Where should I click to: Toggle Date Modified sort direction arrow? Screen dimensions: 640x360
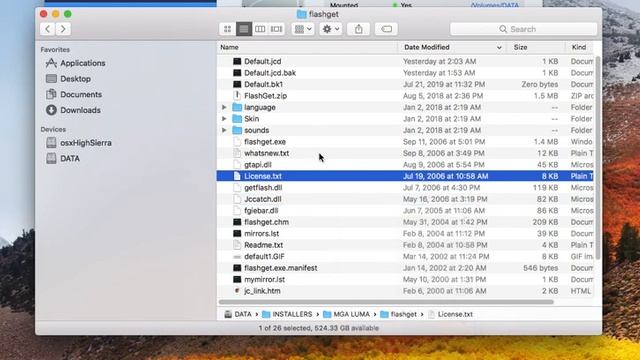(499, 48)
